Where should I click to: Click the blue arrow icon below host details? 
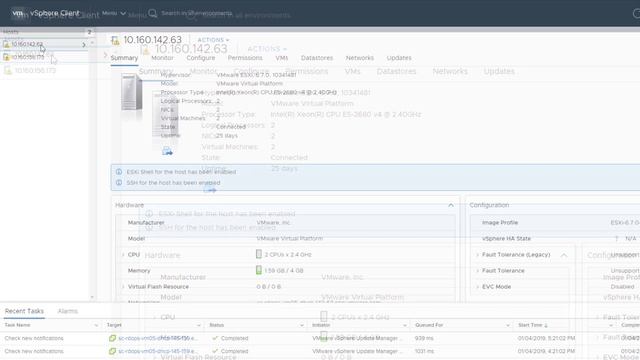[167, 151]
